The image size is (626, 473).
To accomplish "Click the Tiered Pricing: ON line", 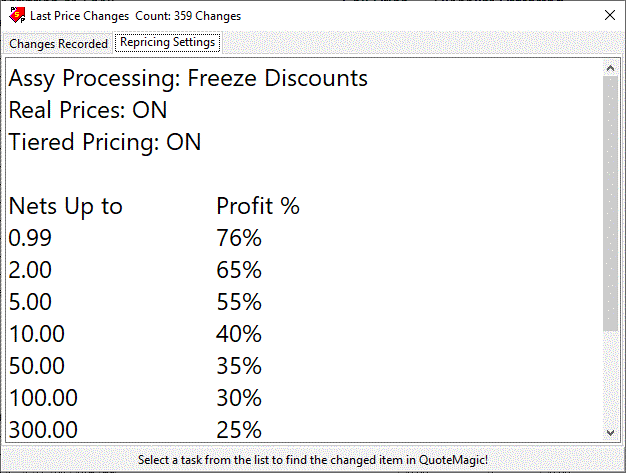I will 105,142.
